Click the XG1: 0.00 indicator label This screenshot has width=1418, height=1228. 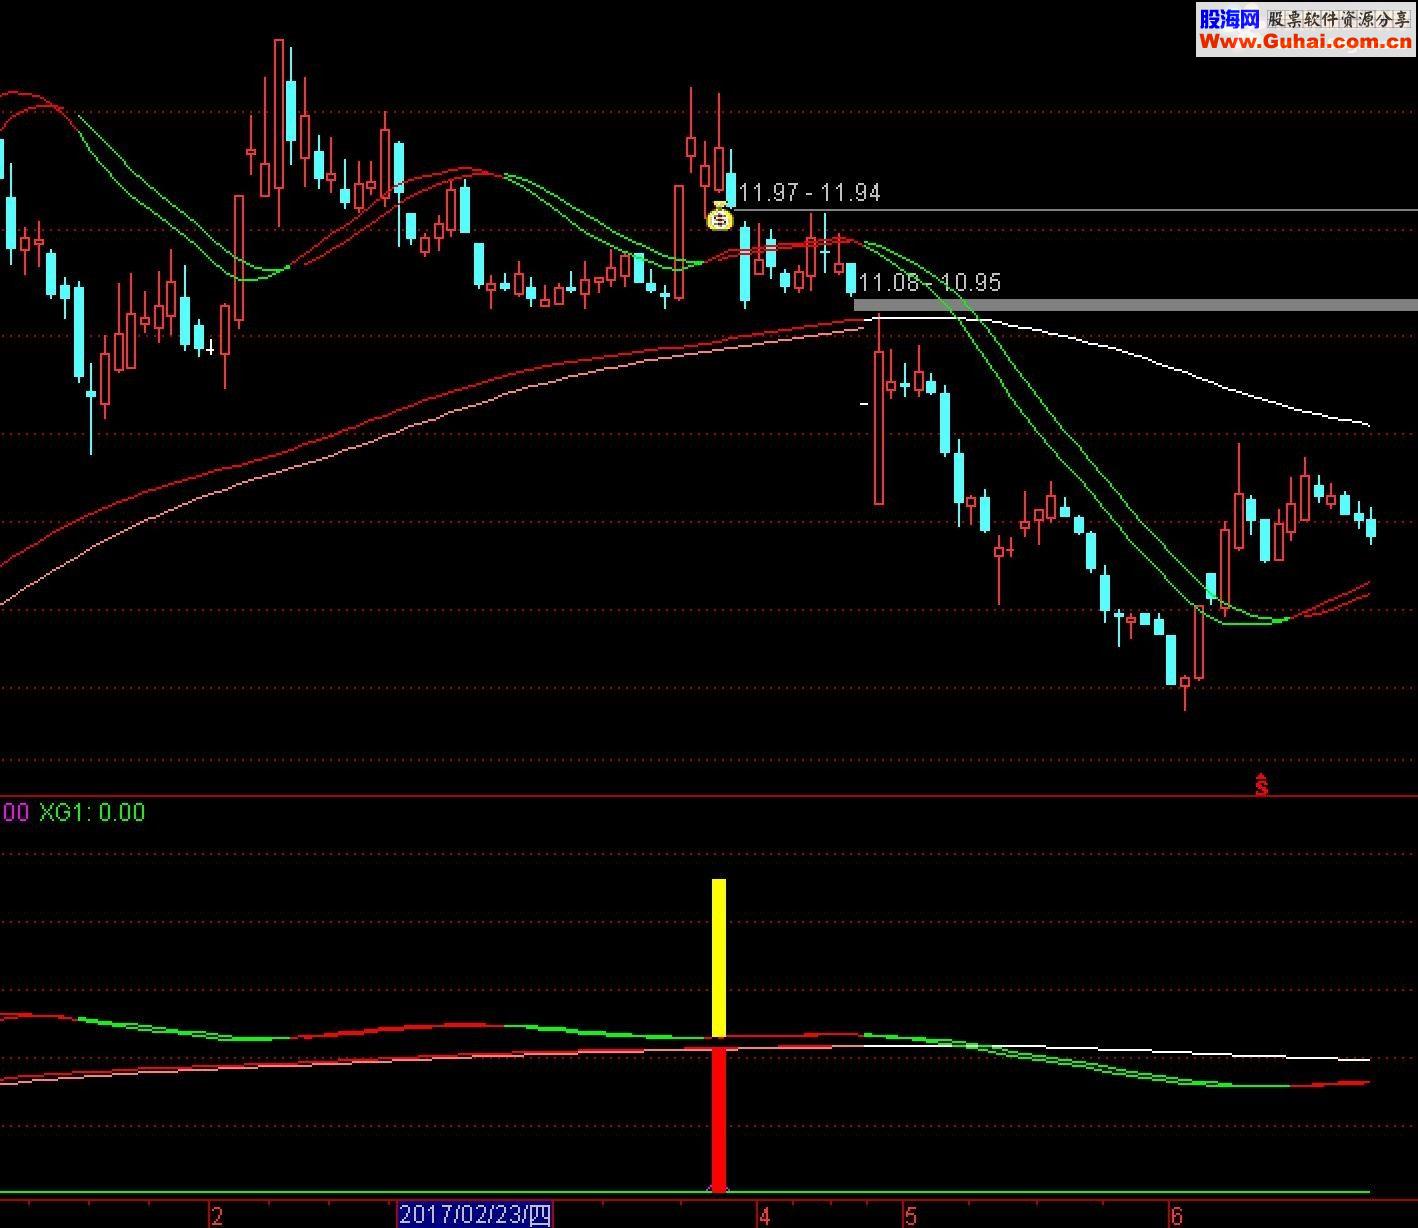pyautogui.click(x=92, y=812)
